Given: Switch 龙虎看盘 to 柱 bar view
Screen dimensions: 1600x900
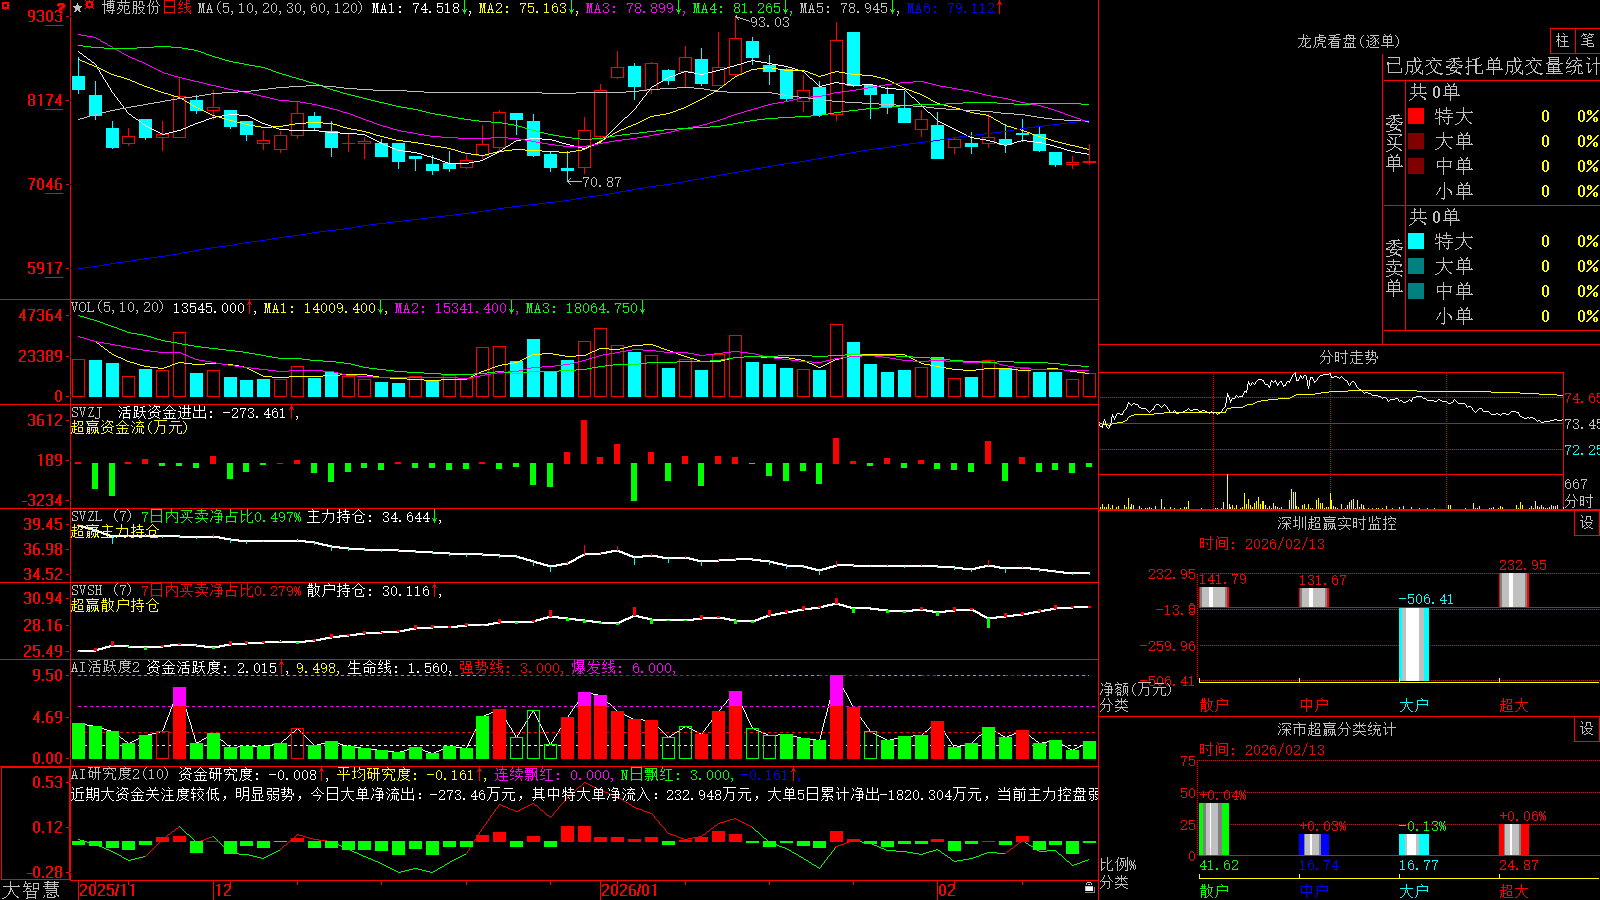Looking at the screenshot, I should pos(1562,41).
